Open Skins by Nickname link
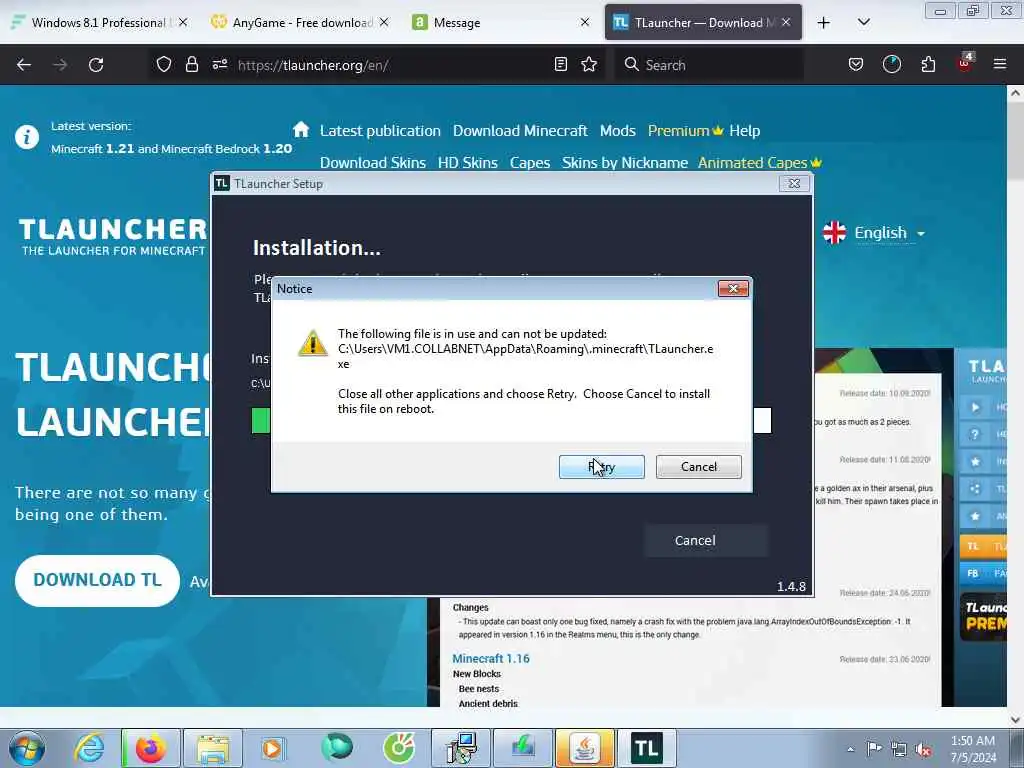1024x768 pixels. click(x=625, y=163)
